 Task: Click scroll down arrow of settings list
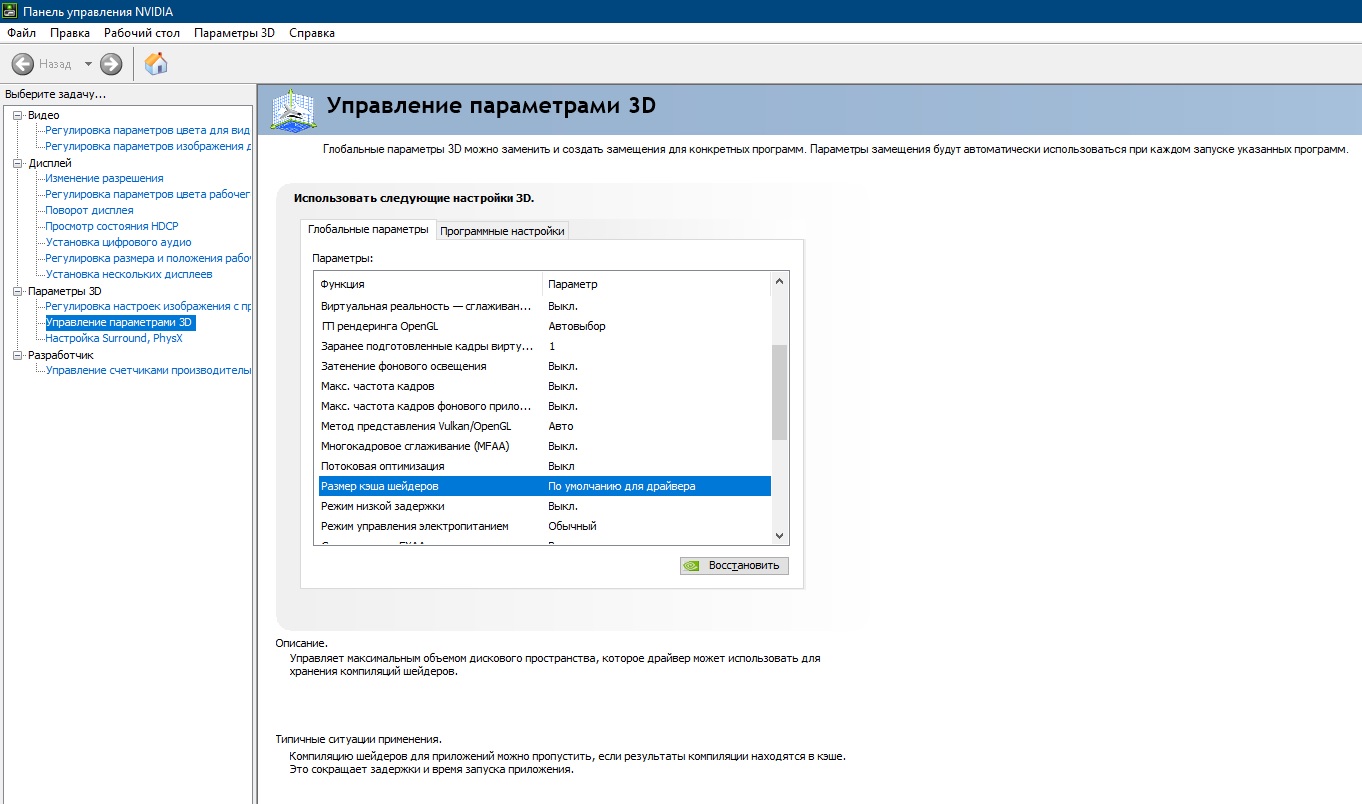780,536
